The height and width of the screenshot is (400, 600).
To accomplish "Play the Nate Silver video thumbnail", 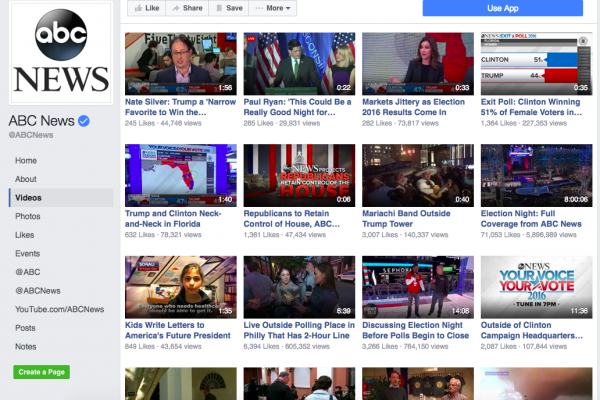I will pos(181,64).
